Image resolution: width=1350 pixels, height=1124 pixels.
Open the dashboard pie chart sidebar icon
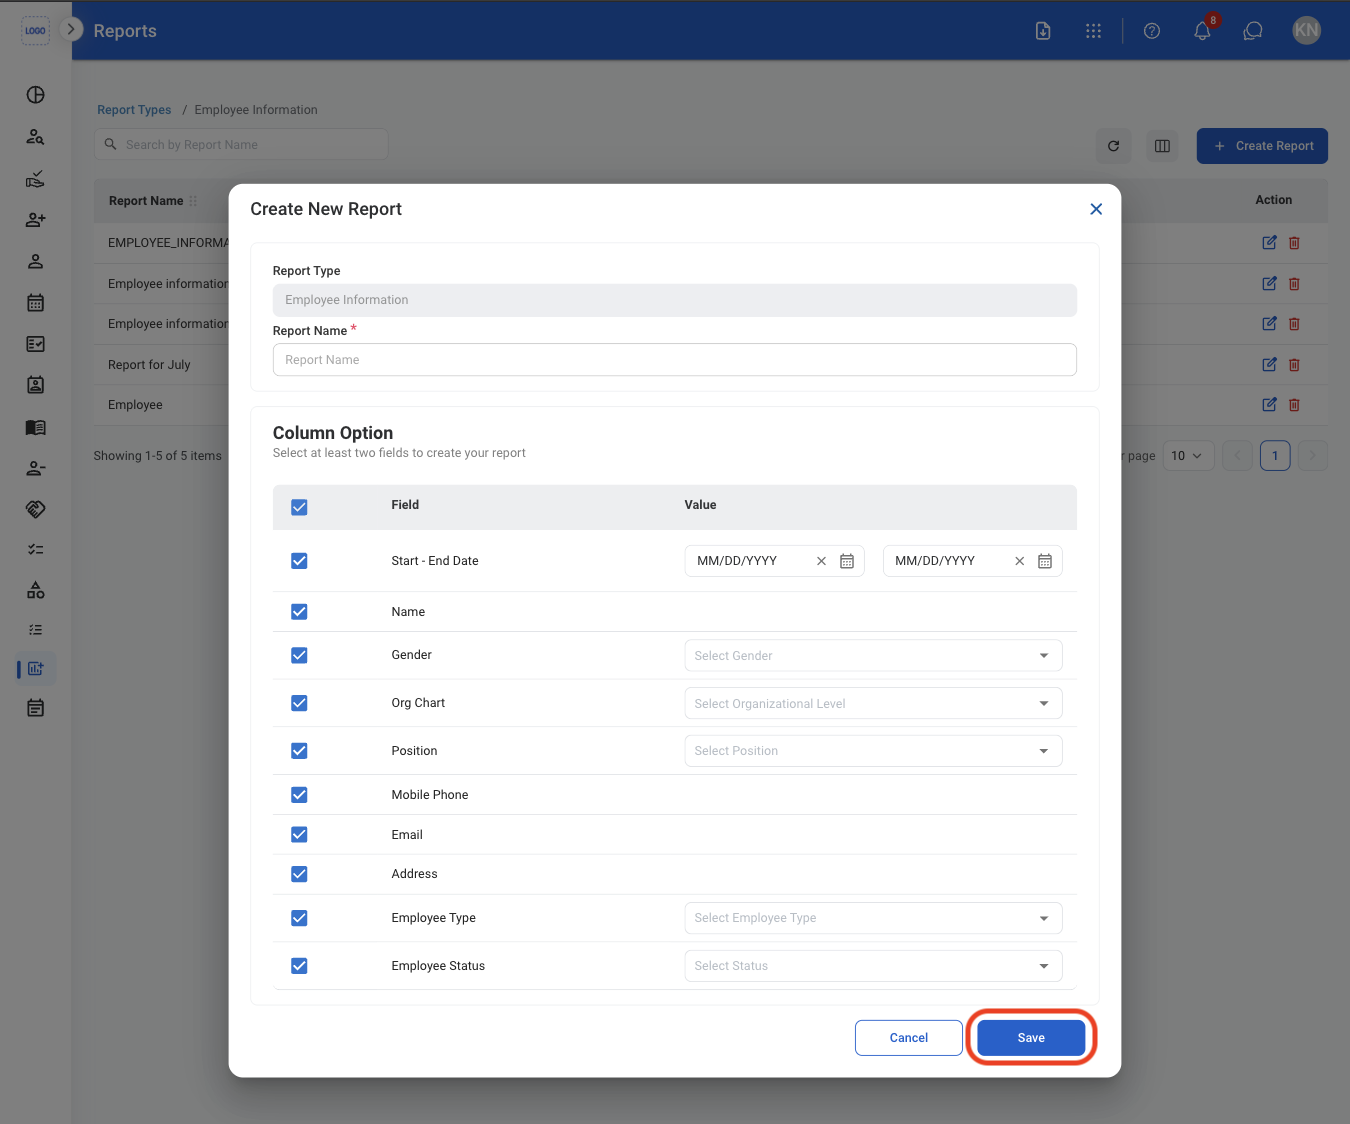[36, 95]
